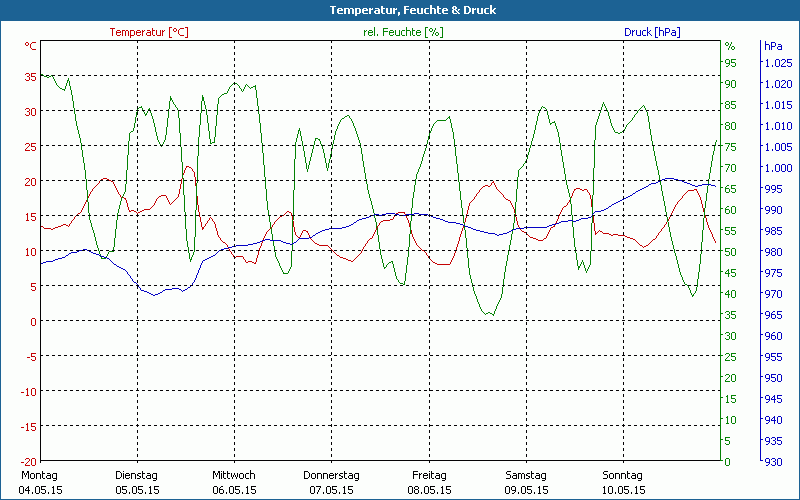Select the blue 'Druck [hPa]' legend label
Image resolution: width=800 pixels, height=500 pixels.
[x=652, y=32]
